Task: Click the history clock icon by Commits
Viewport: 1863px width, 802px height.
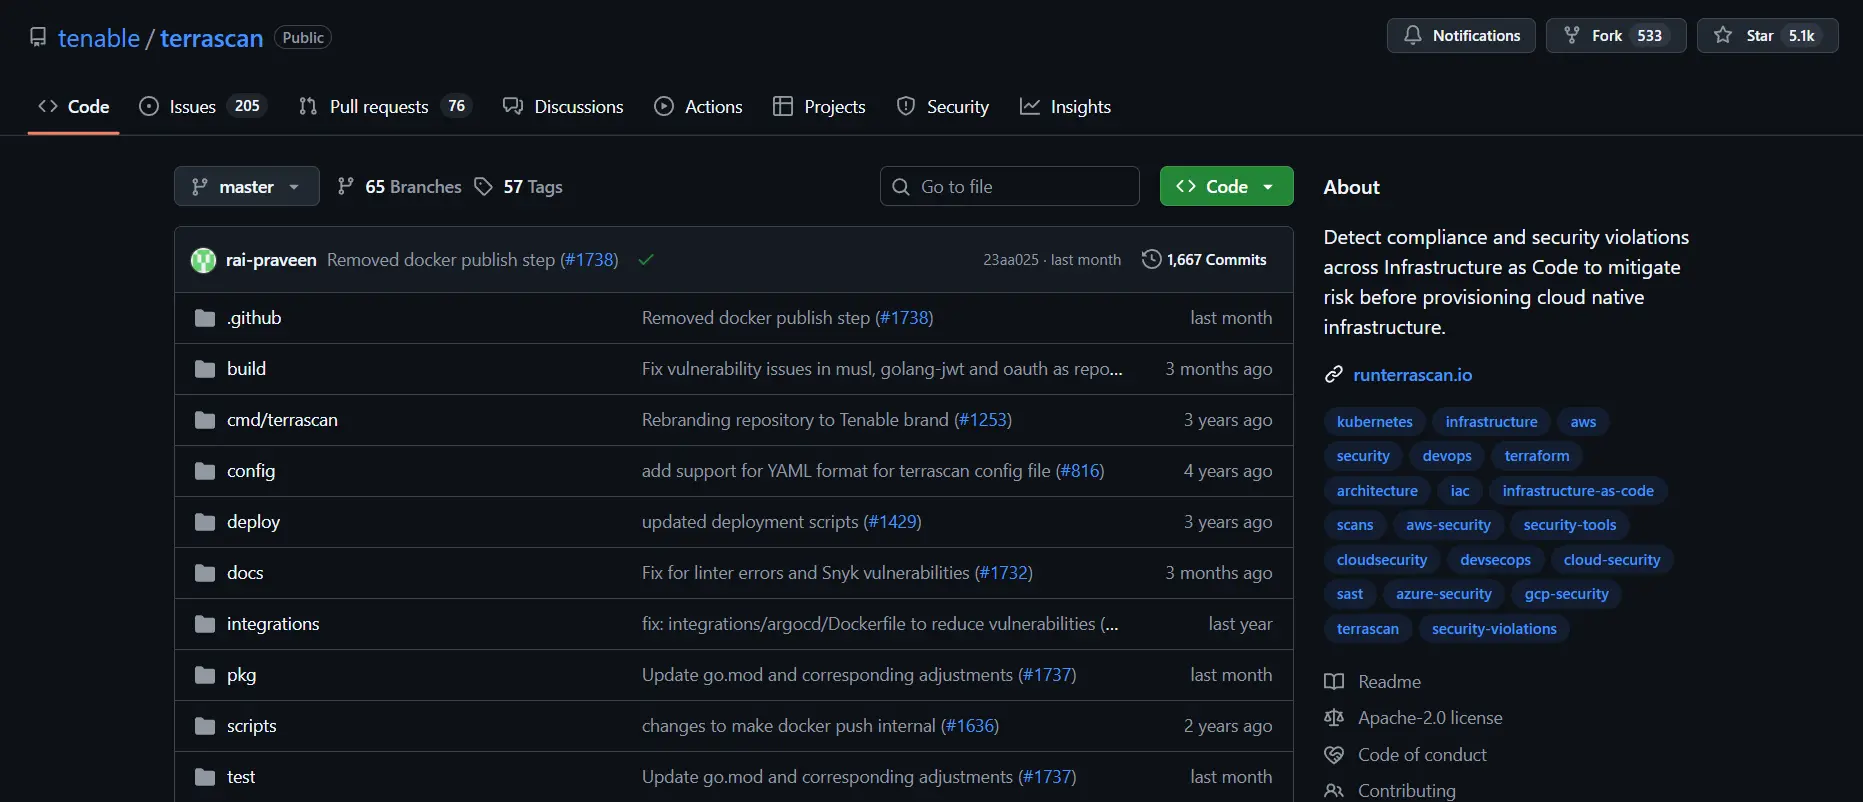Action: click(1152, 260)
